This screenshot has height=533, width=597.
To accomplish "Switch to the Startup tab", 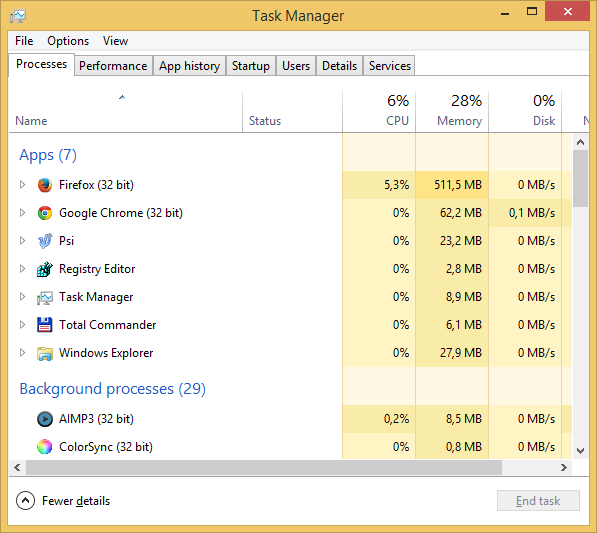I will (251, 66).
